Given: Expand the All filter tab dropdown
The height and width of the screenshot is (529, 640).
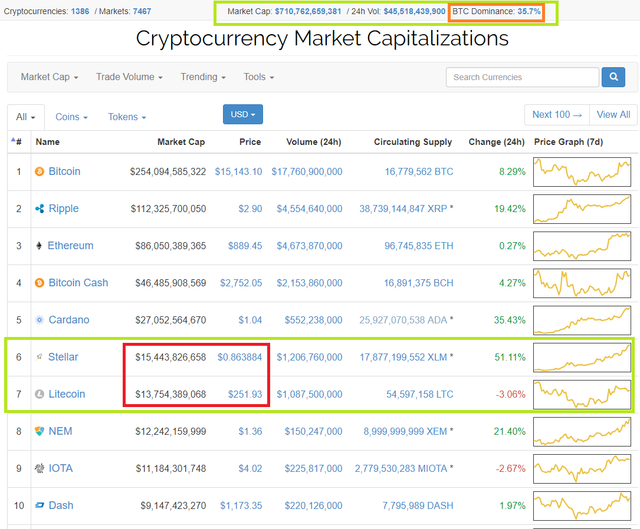Looking at the screenshot, I should pos(25,117).
